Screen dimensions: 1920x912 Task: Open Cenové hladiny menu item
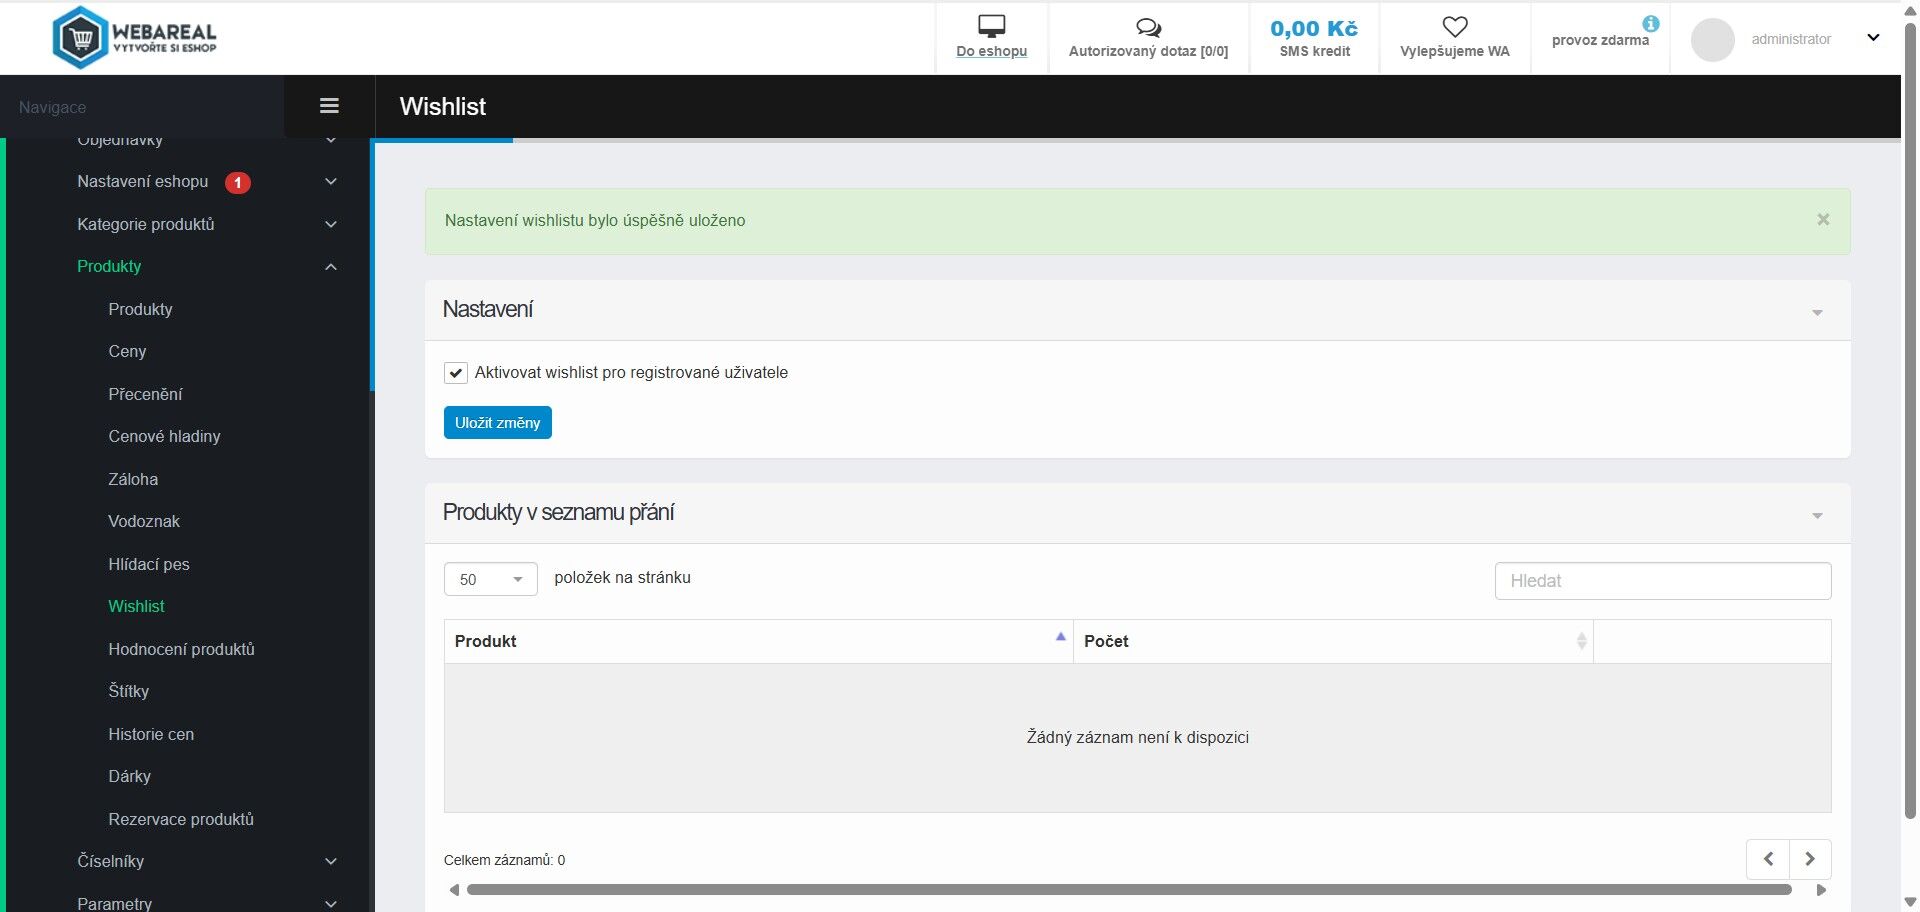(x=164, y=436)
